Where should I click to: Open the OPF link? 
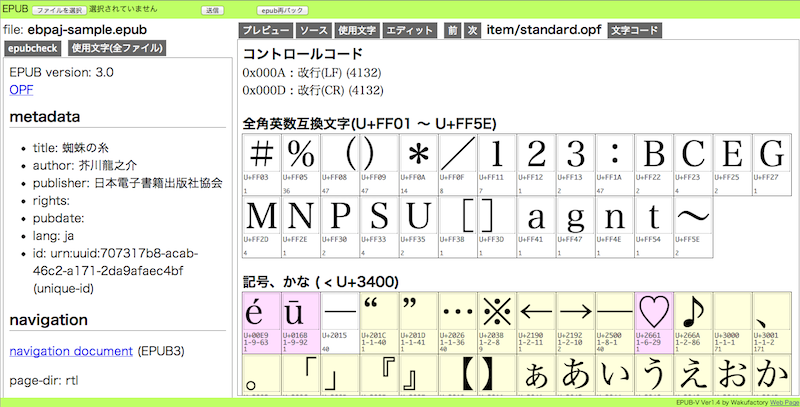point(21,90)
